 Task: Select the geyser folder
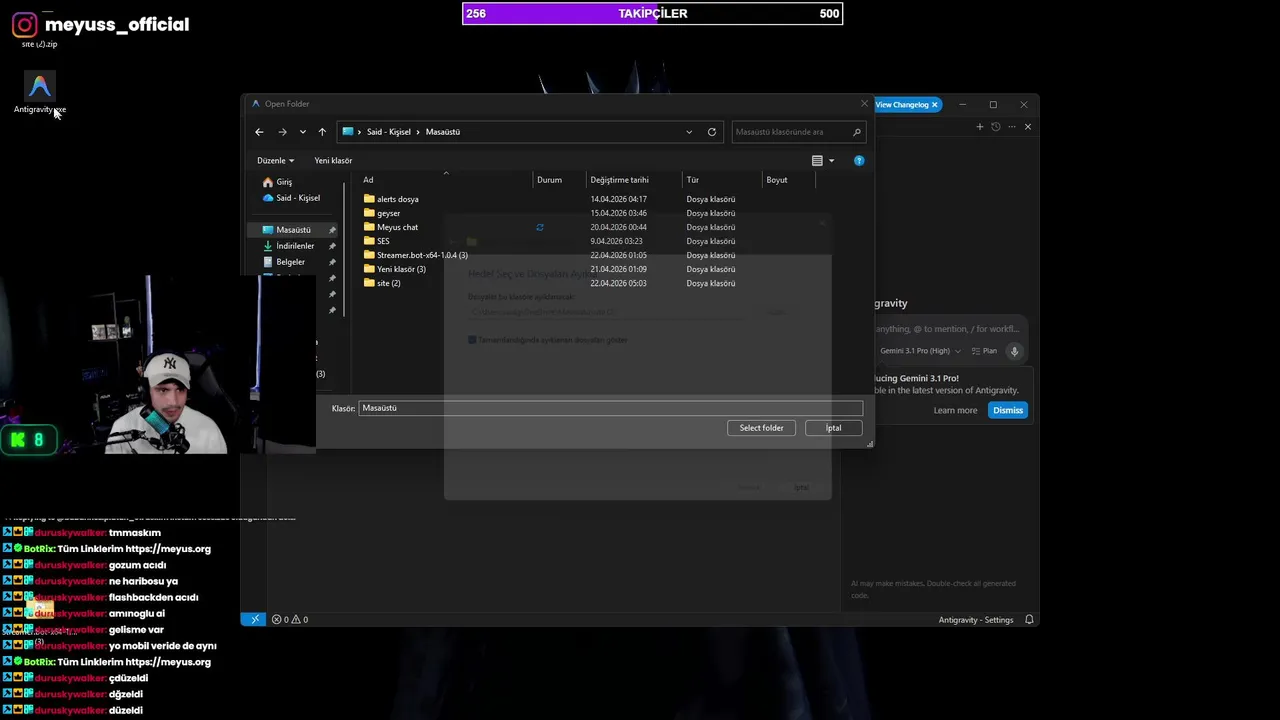coord(388,213)
